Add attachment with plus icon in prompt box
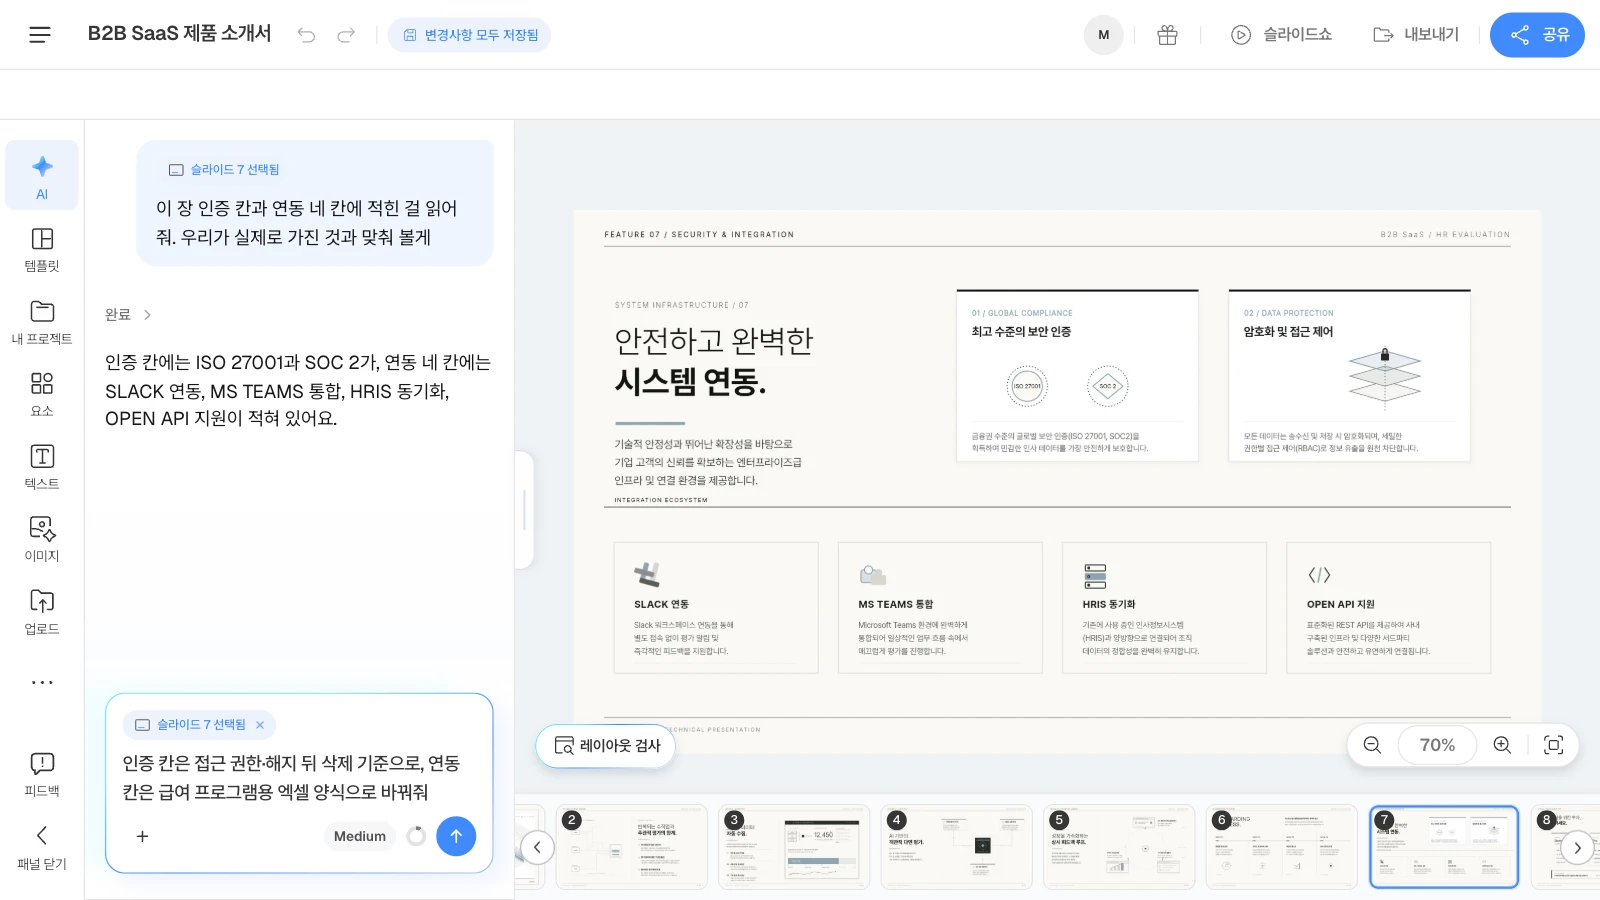This screenshot has width=1600, height=900. [x=142, y=836]
